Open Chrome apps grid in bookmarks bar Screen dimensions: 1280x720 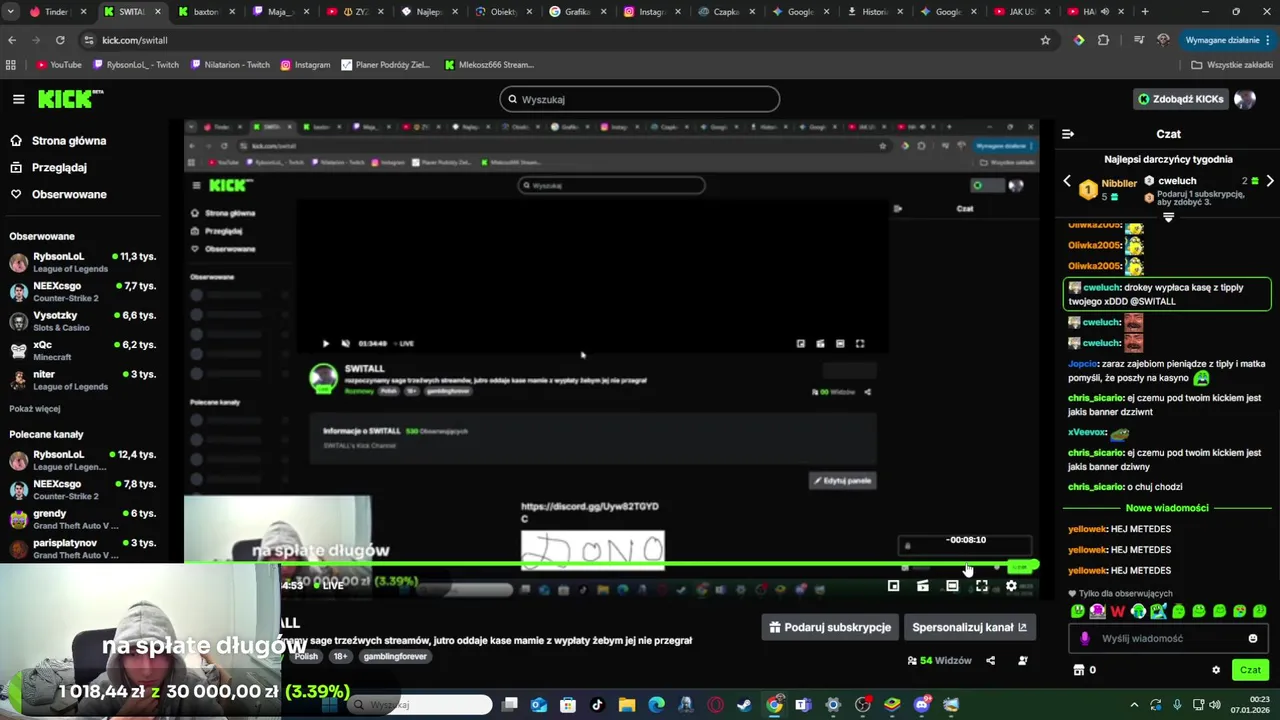11,65
